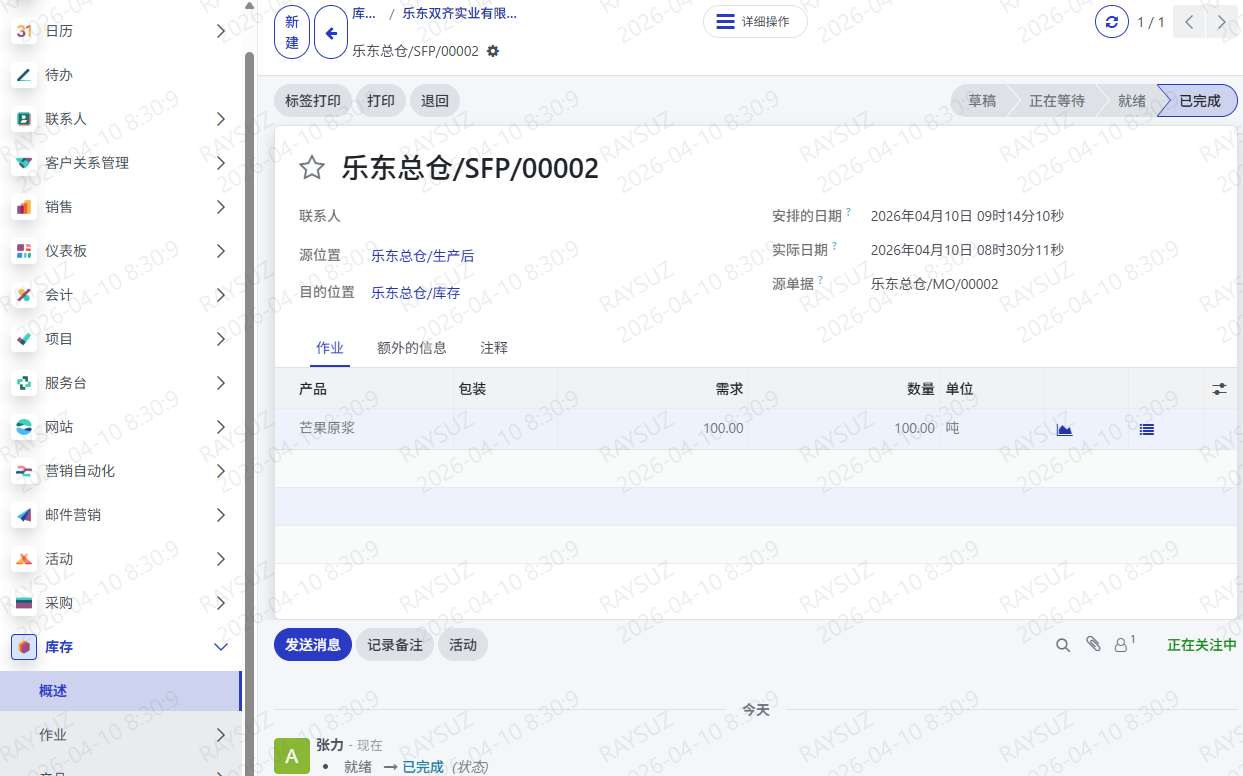Screen dimensions: 1243x776
Task: Open the 会计 app icon
Action: pyautogui.click(x=24, y=295)
